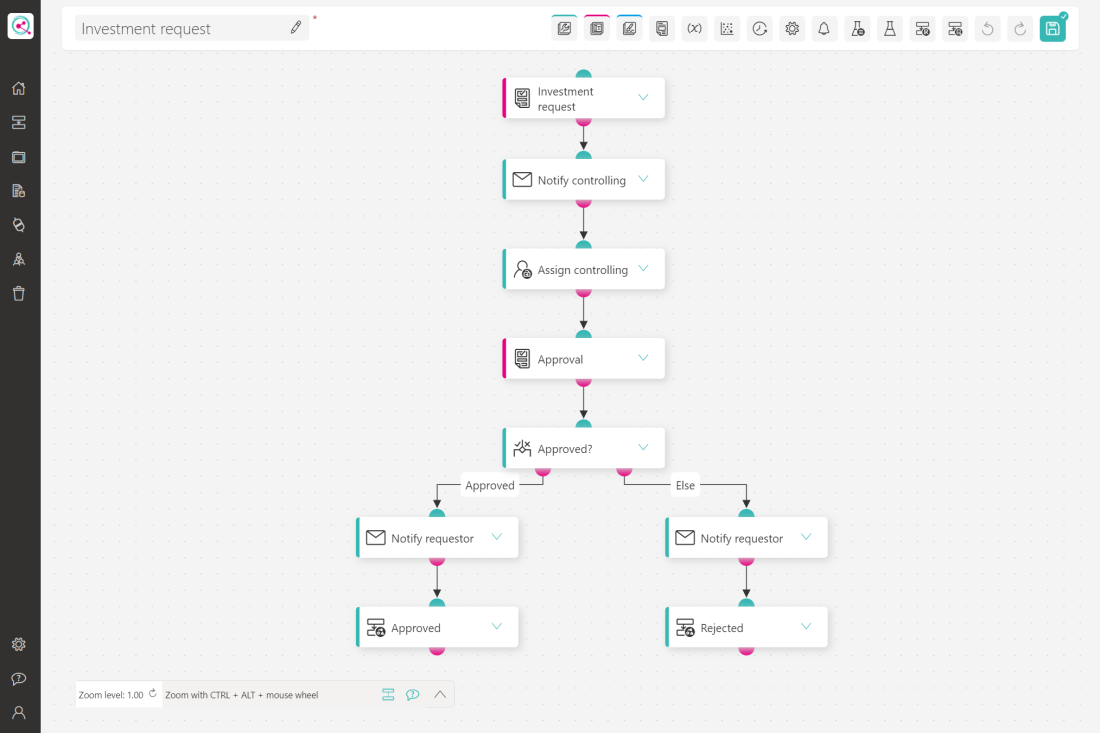Toggle the minimap icon near zoom controls
The image size is (1100, 733).
(x=388, y=694)
